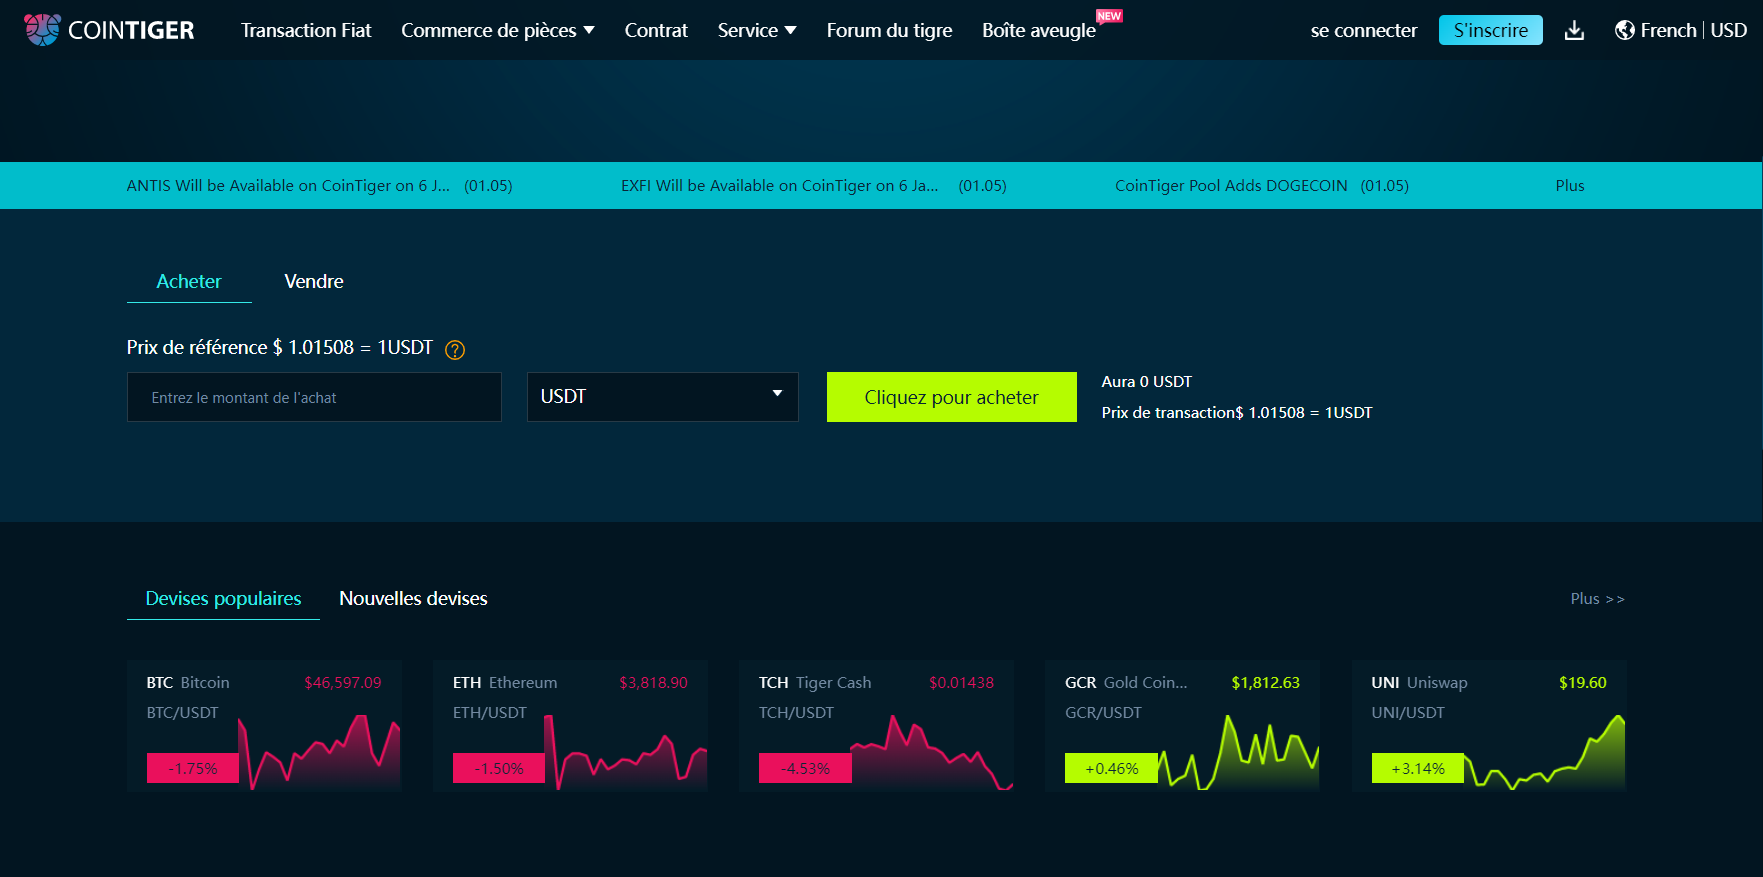Switch to Nouvelles devises tab
This screenshot has width=1763, height=877.
point(413,599)
